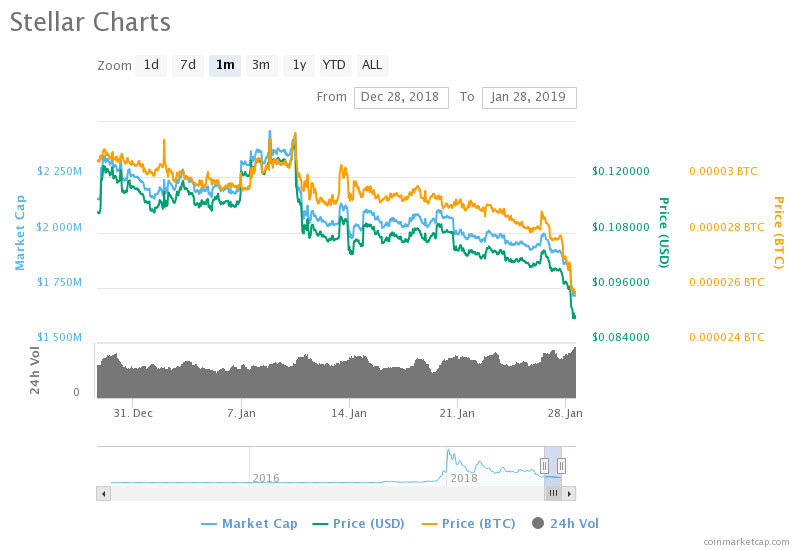Select the 1y zoom range
This screenshot has height=550, width=800.
point(299,65)
